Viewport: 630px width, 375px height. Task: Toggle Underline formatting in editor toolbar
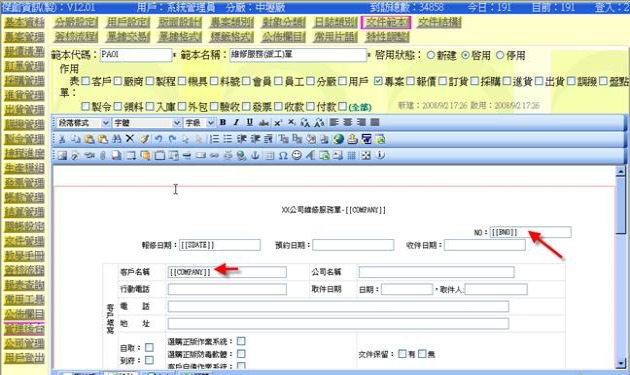click(250, 122)
